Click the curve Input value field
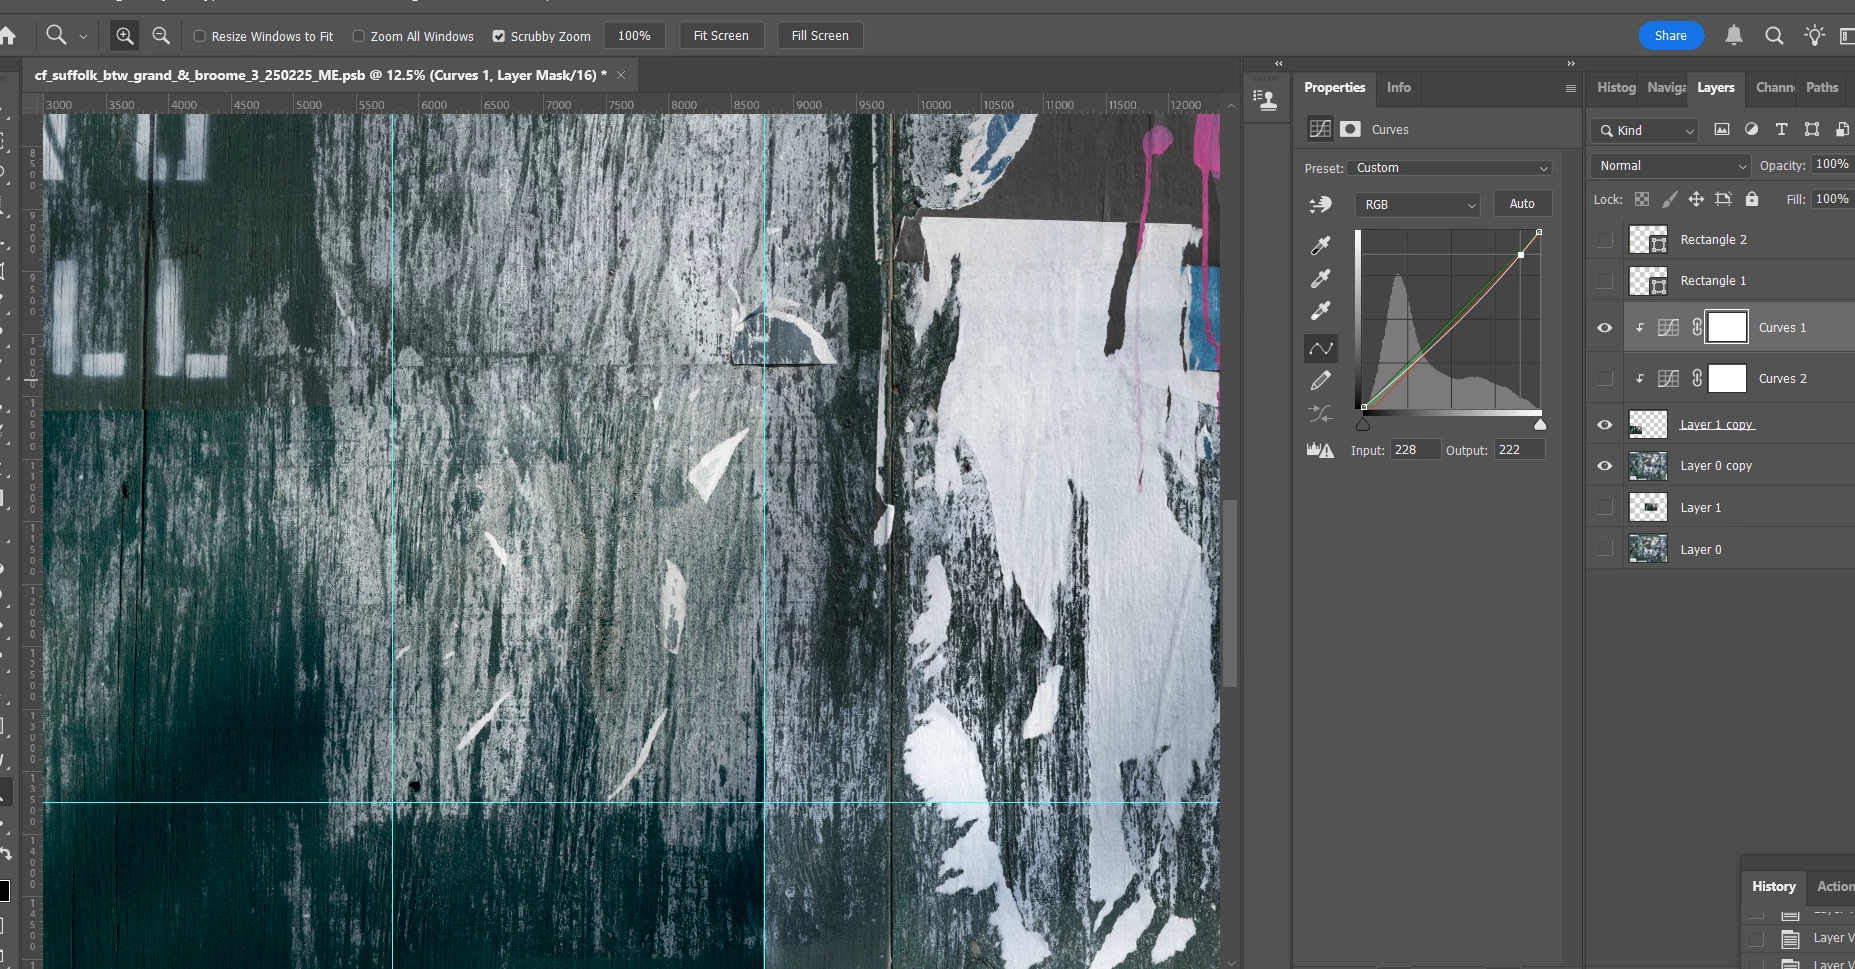 tap(1415, 450)
